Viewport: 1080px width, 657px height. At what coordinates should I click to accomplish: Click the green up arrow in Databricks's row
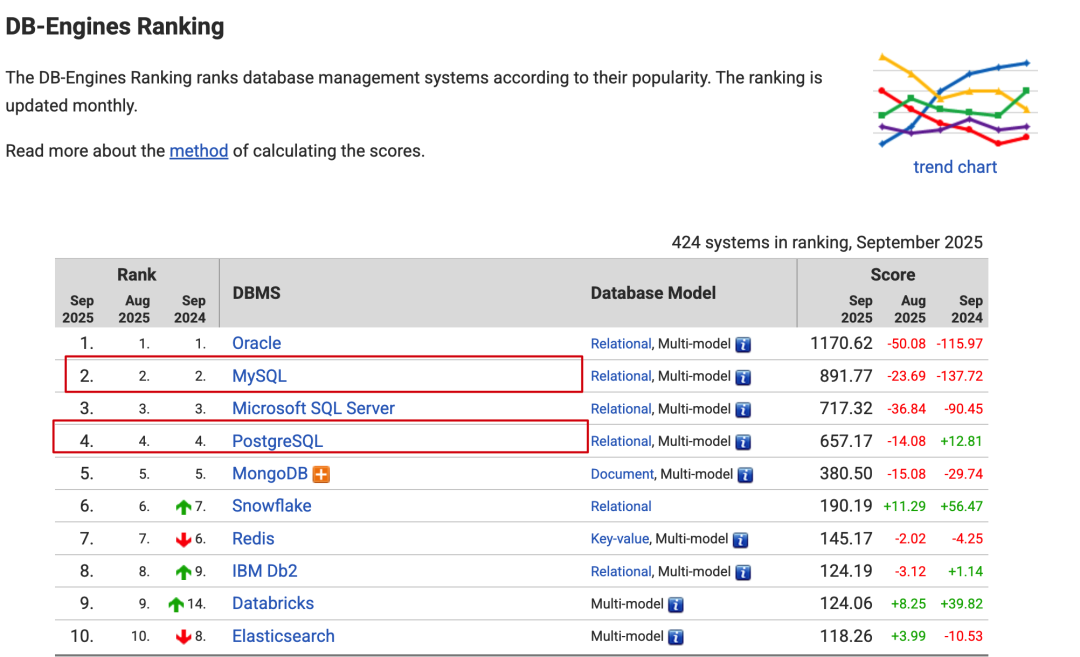(176, 605)
